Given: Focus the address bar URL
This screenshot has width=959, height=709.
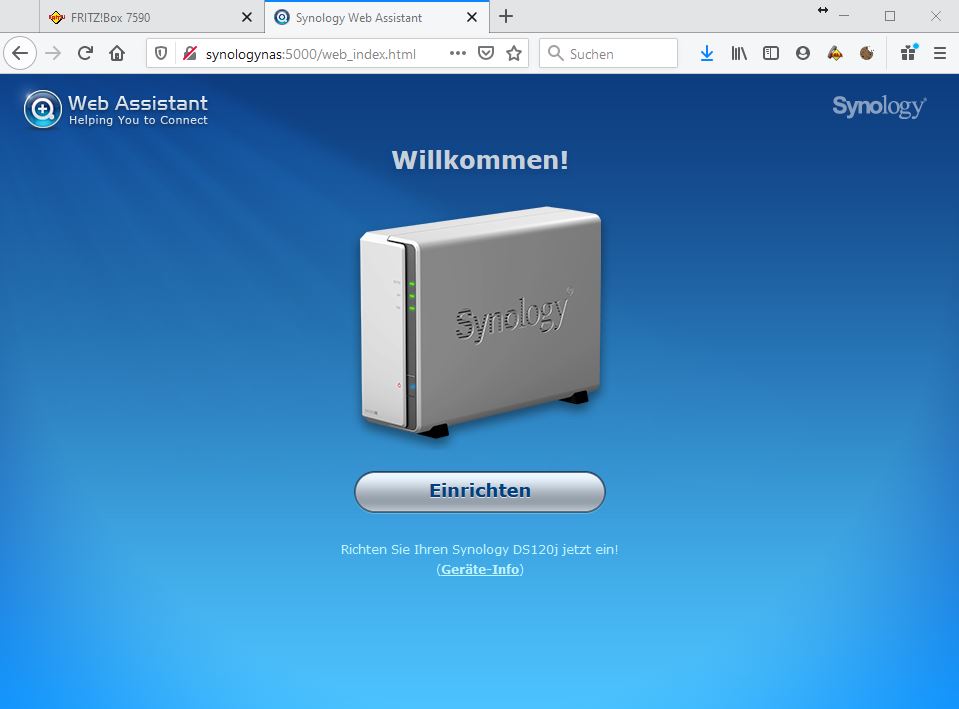Looking at the screenshot, I should (x=311, y=54).
